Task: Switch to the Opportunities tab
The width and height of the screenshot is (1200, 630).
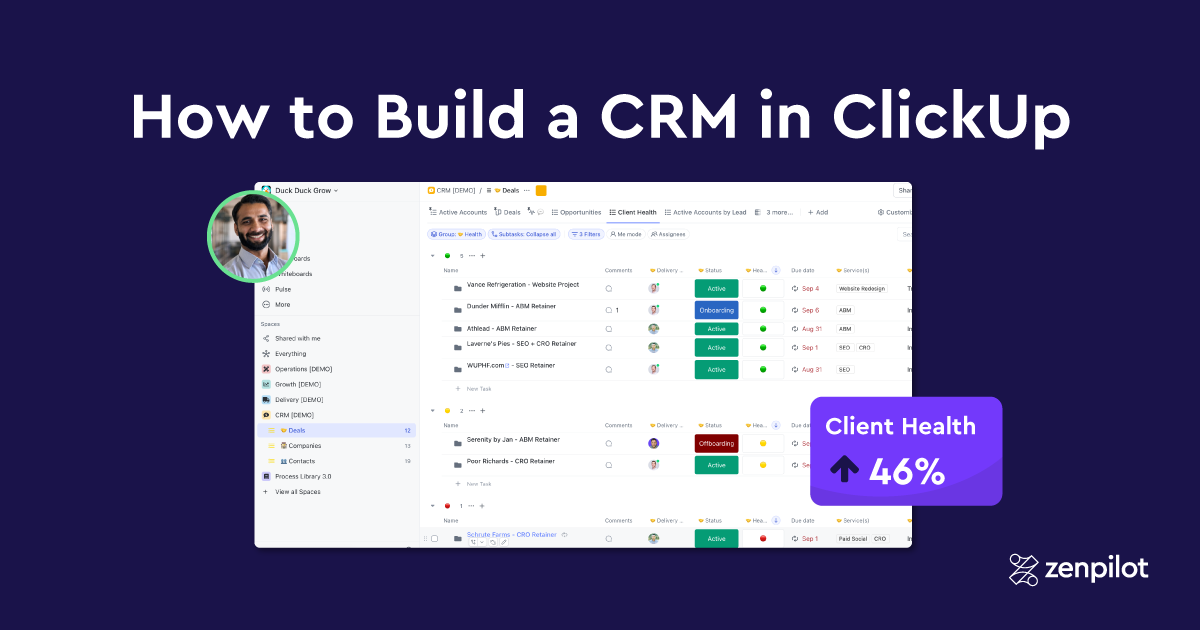Action: 580,212
